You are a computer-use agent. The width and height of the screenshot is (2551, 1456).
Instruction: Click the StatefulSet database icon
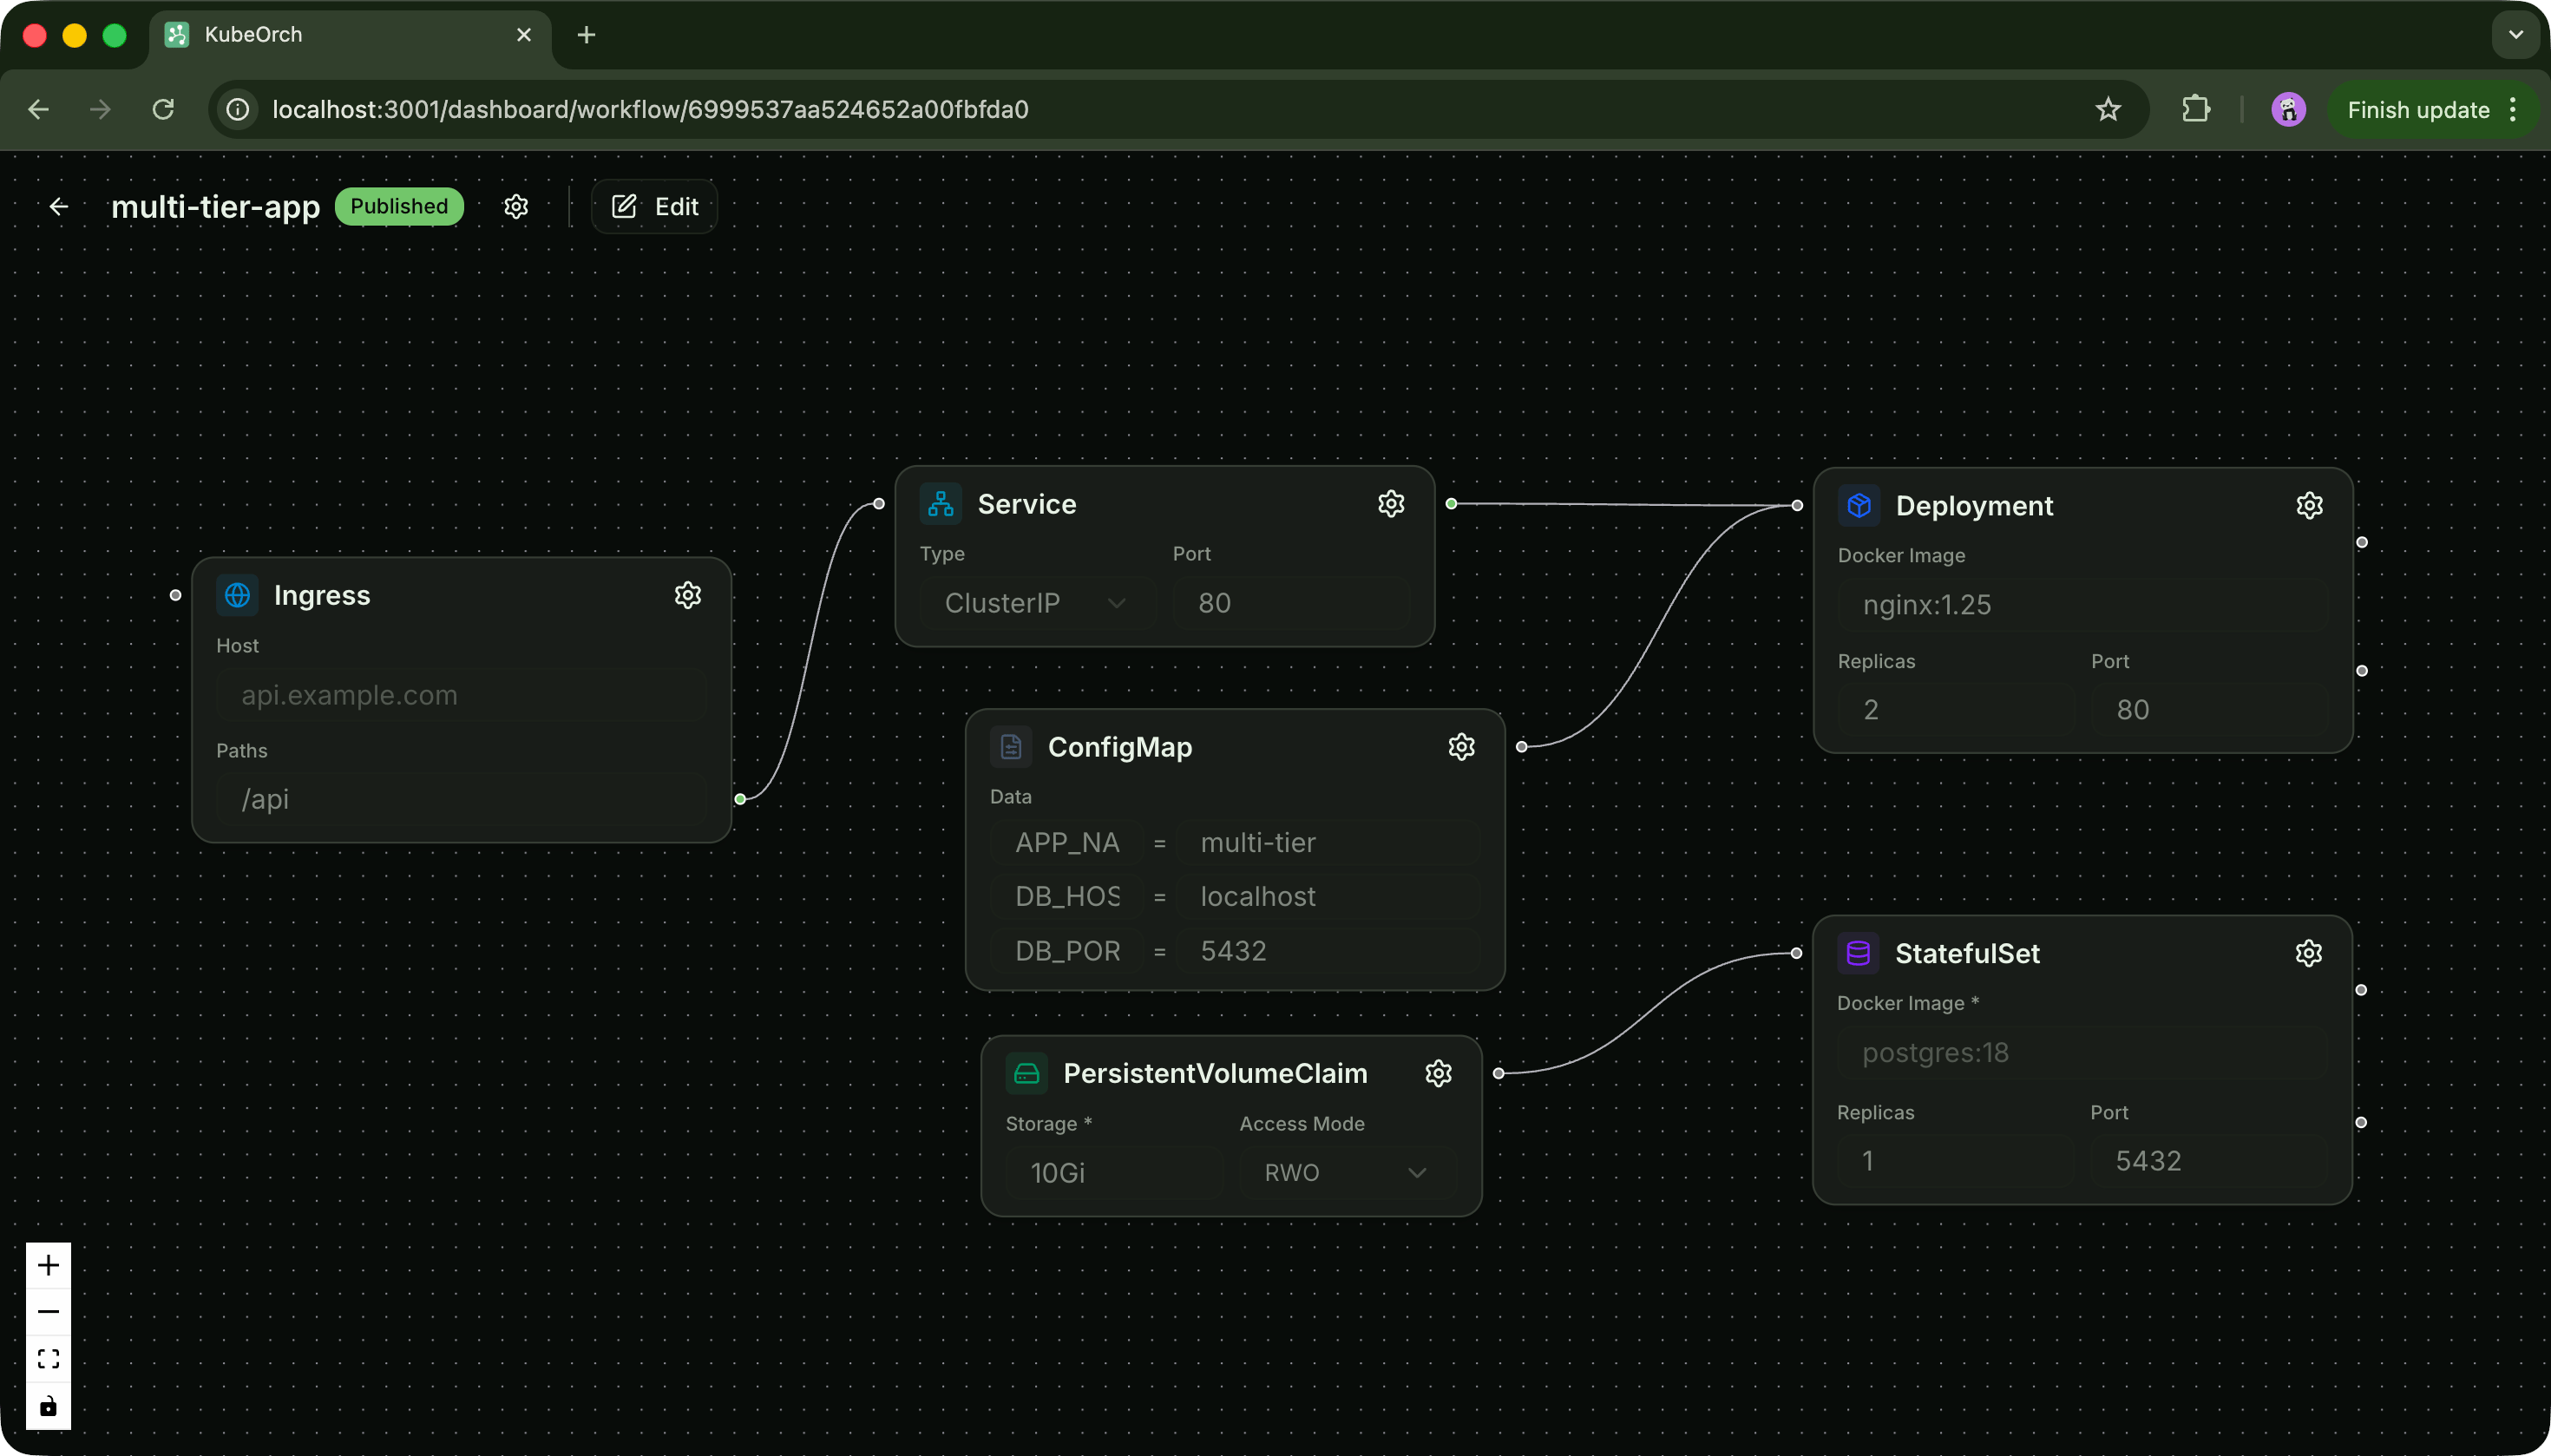1858,952
